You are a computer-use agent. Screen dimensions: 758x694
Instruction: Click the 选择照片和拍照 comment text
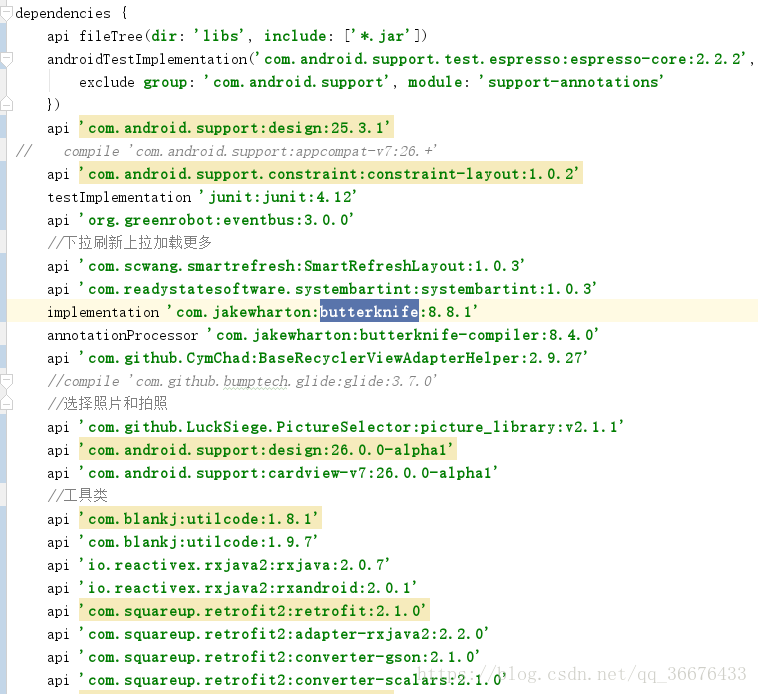pyautogui.click(x=107, y=404)
